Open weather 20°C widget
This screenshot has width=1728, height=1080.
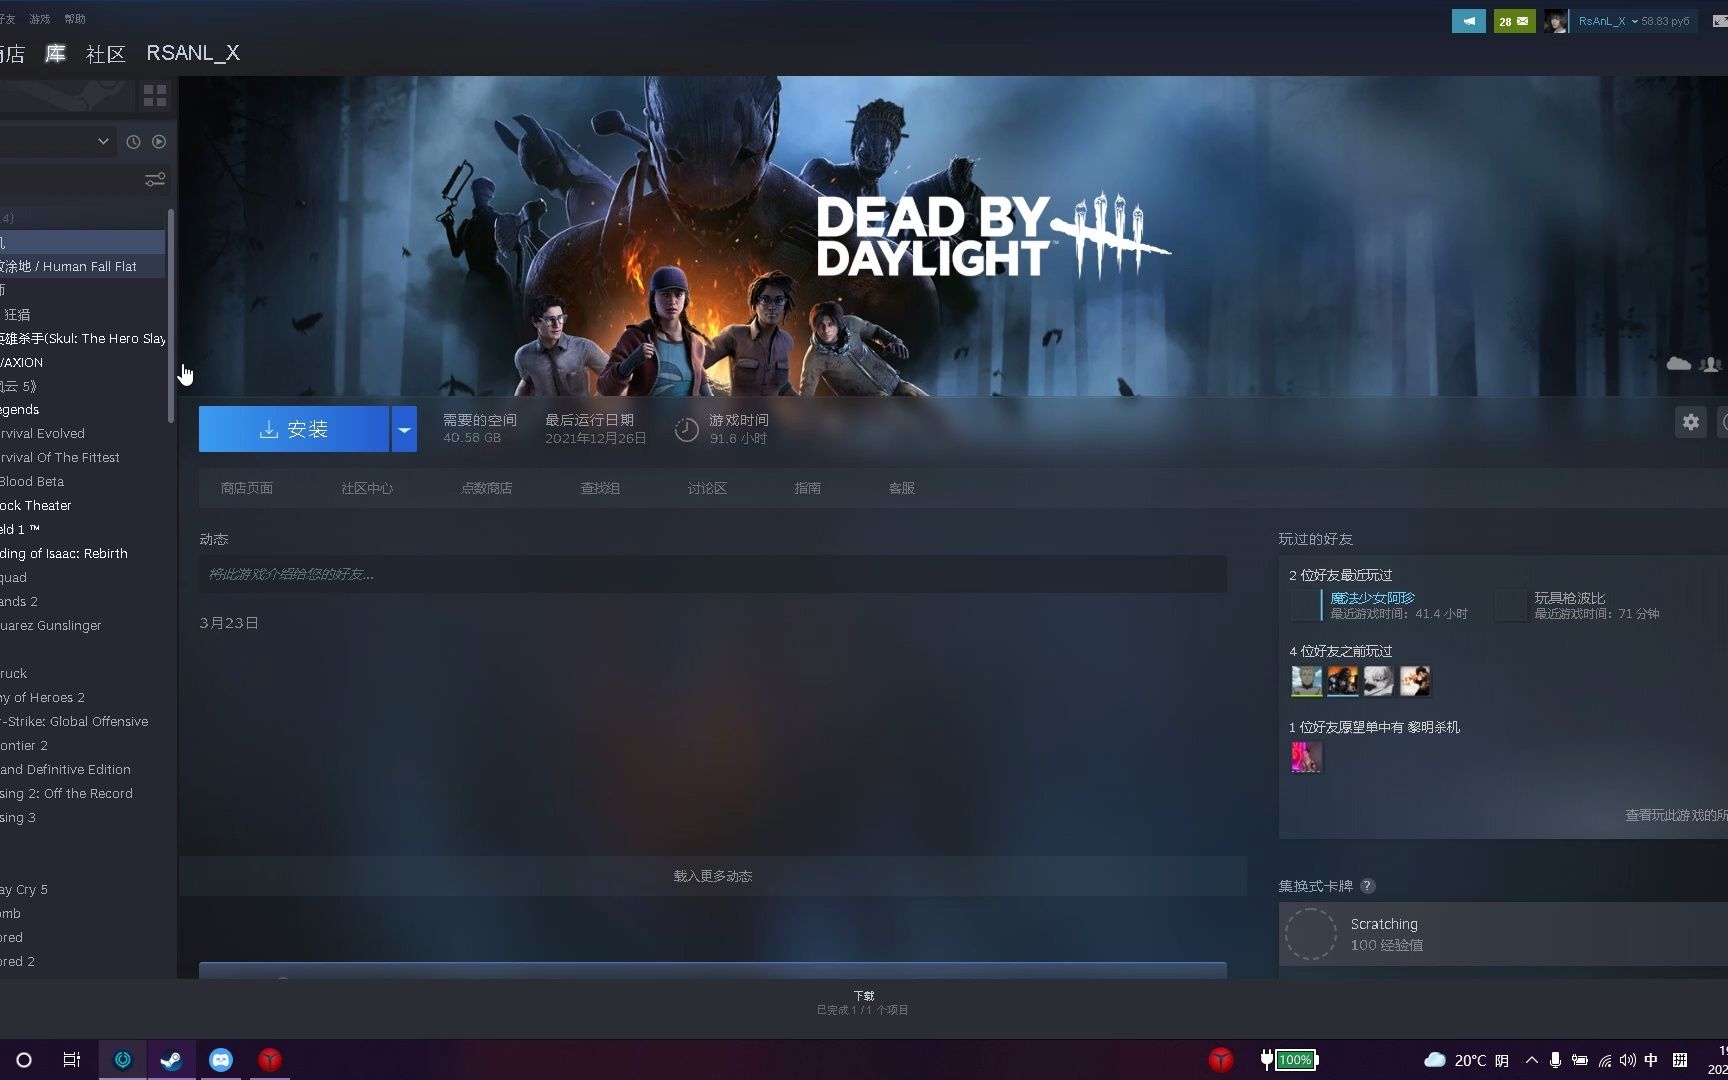click(x=1466, y=1060)
